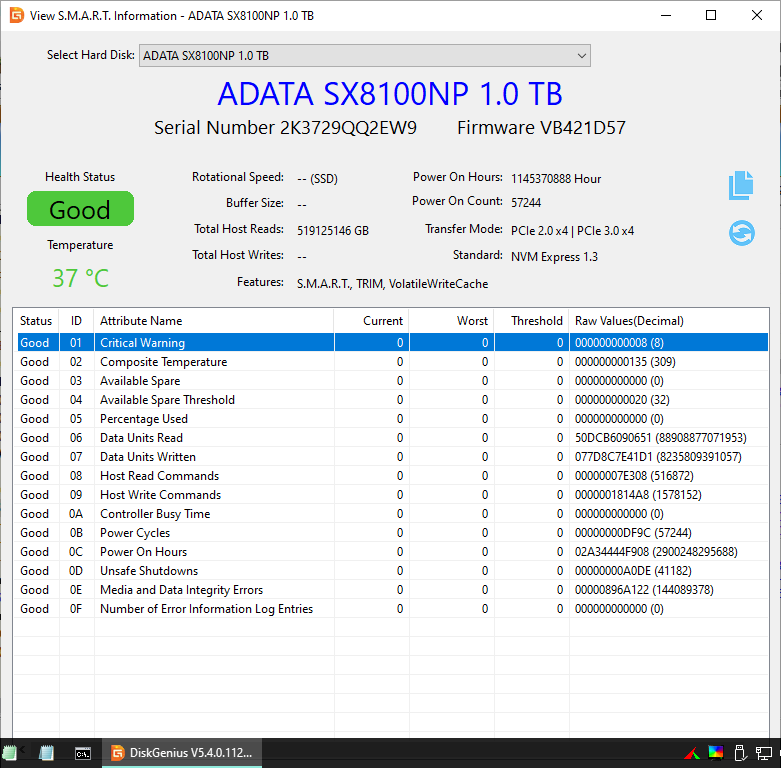This screenshot has width=781, height=768.
Task: Click the Standard value NVM Express 1.3
Action: coord(554,257)
